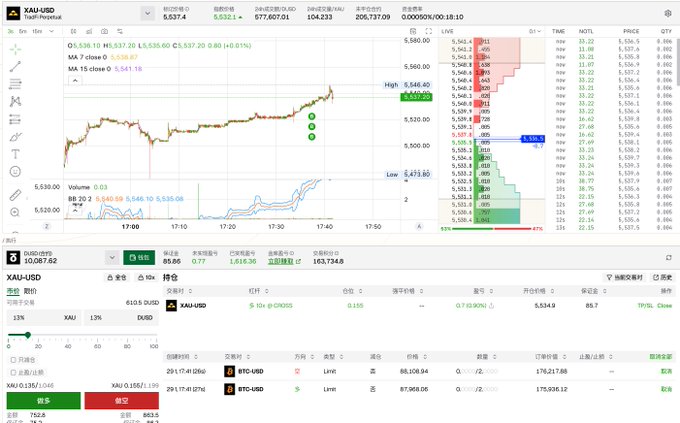
Task: Open the timeframe interval dropdown chevron
Action: click(x=52, y=31)
